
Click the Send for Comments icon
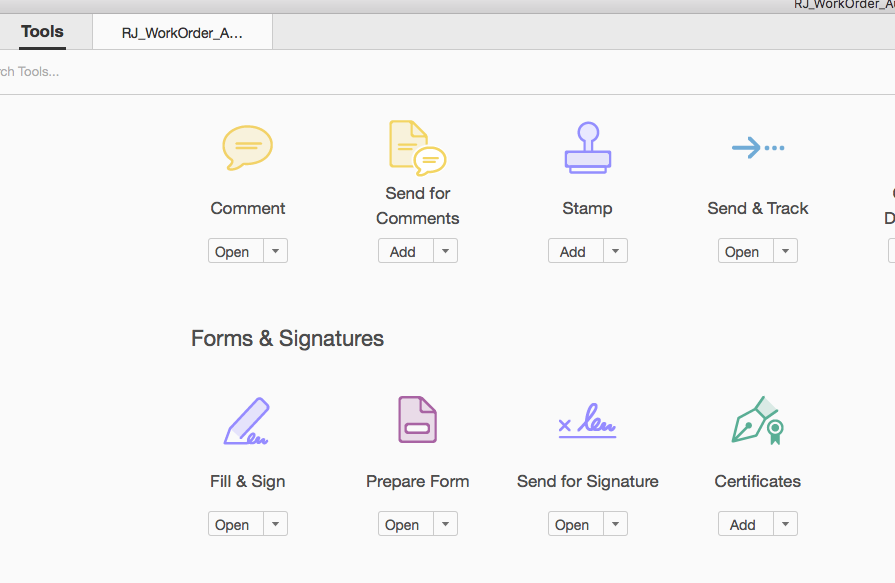(x=417, y=145)
